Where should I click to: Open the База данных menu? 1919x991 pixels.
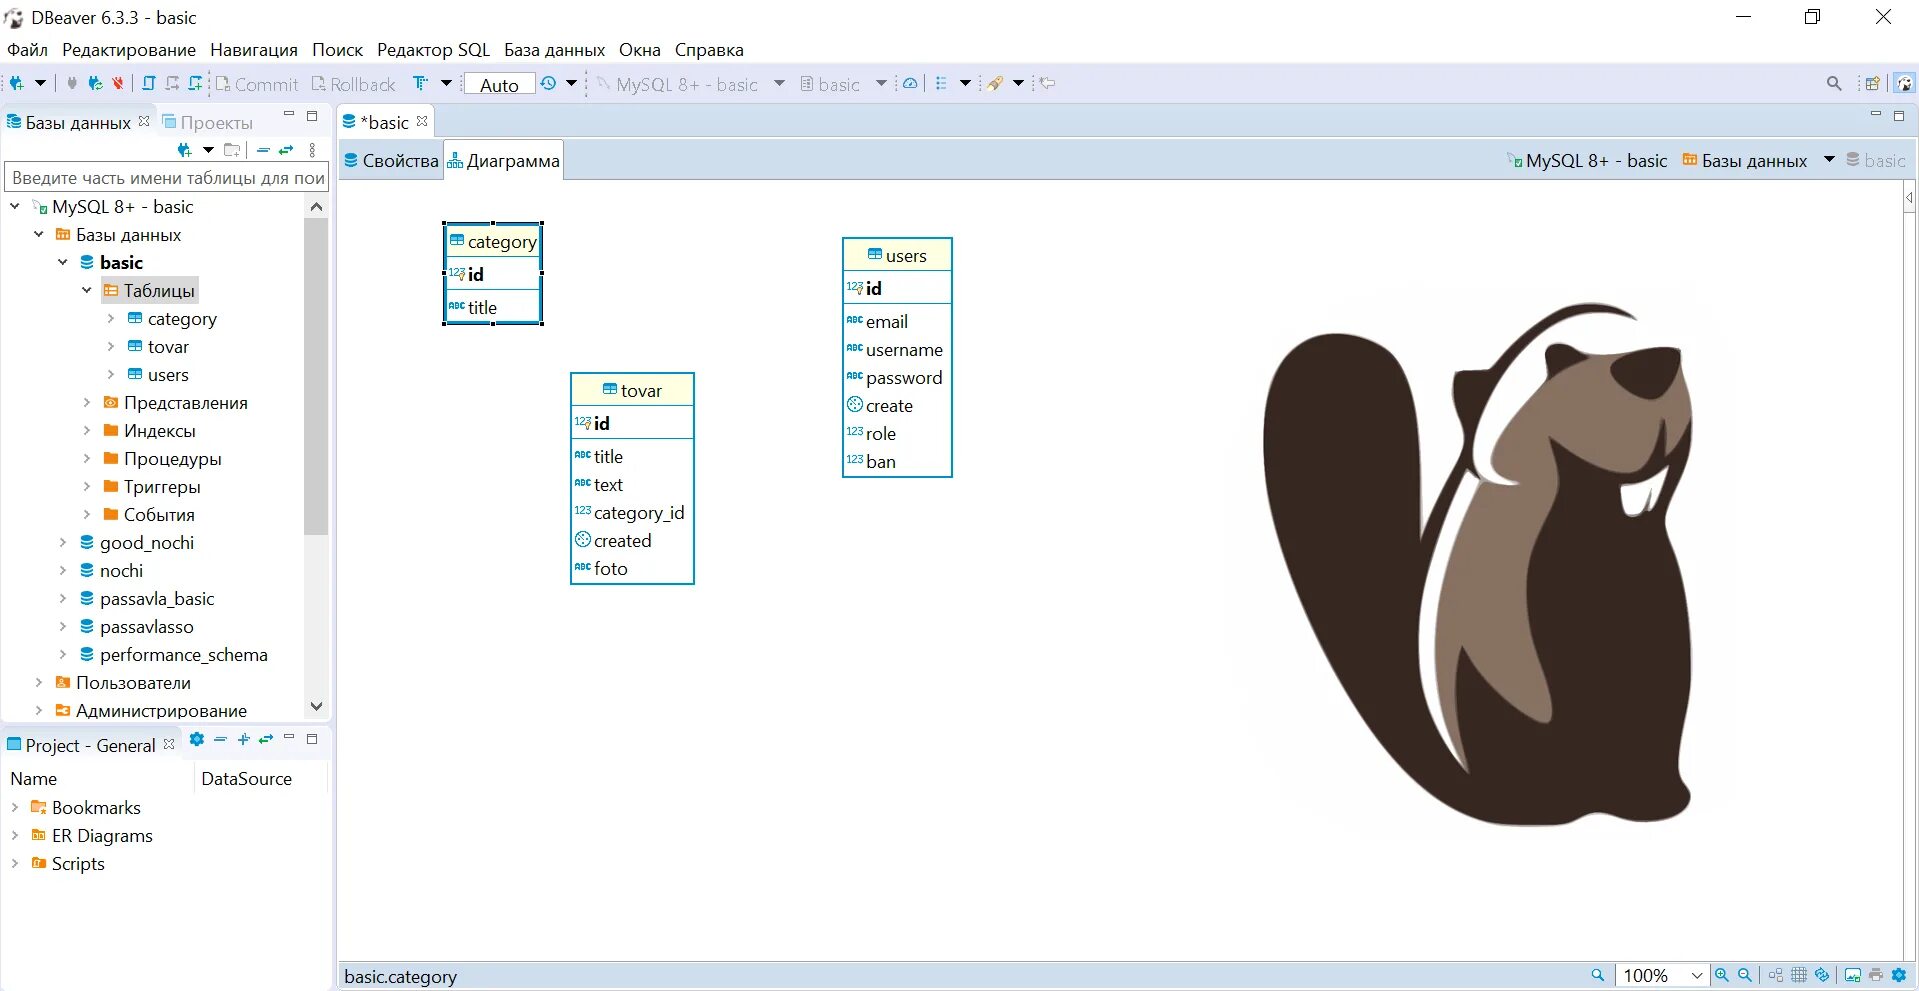(554, 50)
